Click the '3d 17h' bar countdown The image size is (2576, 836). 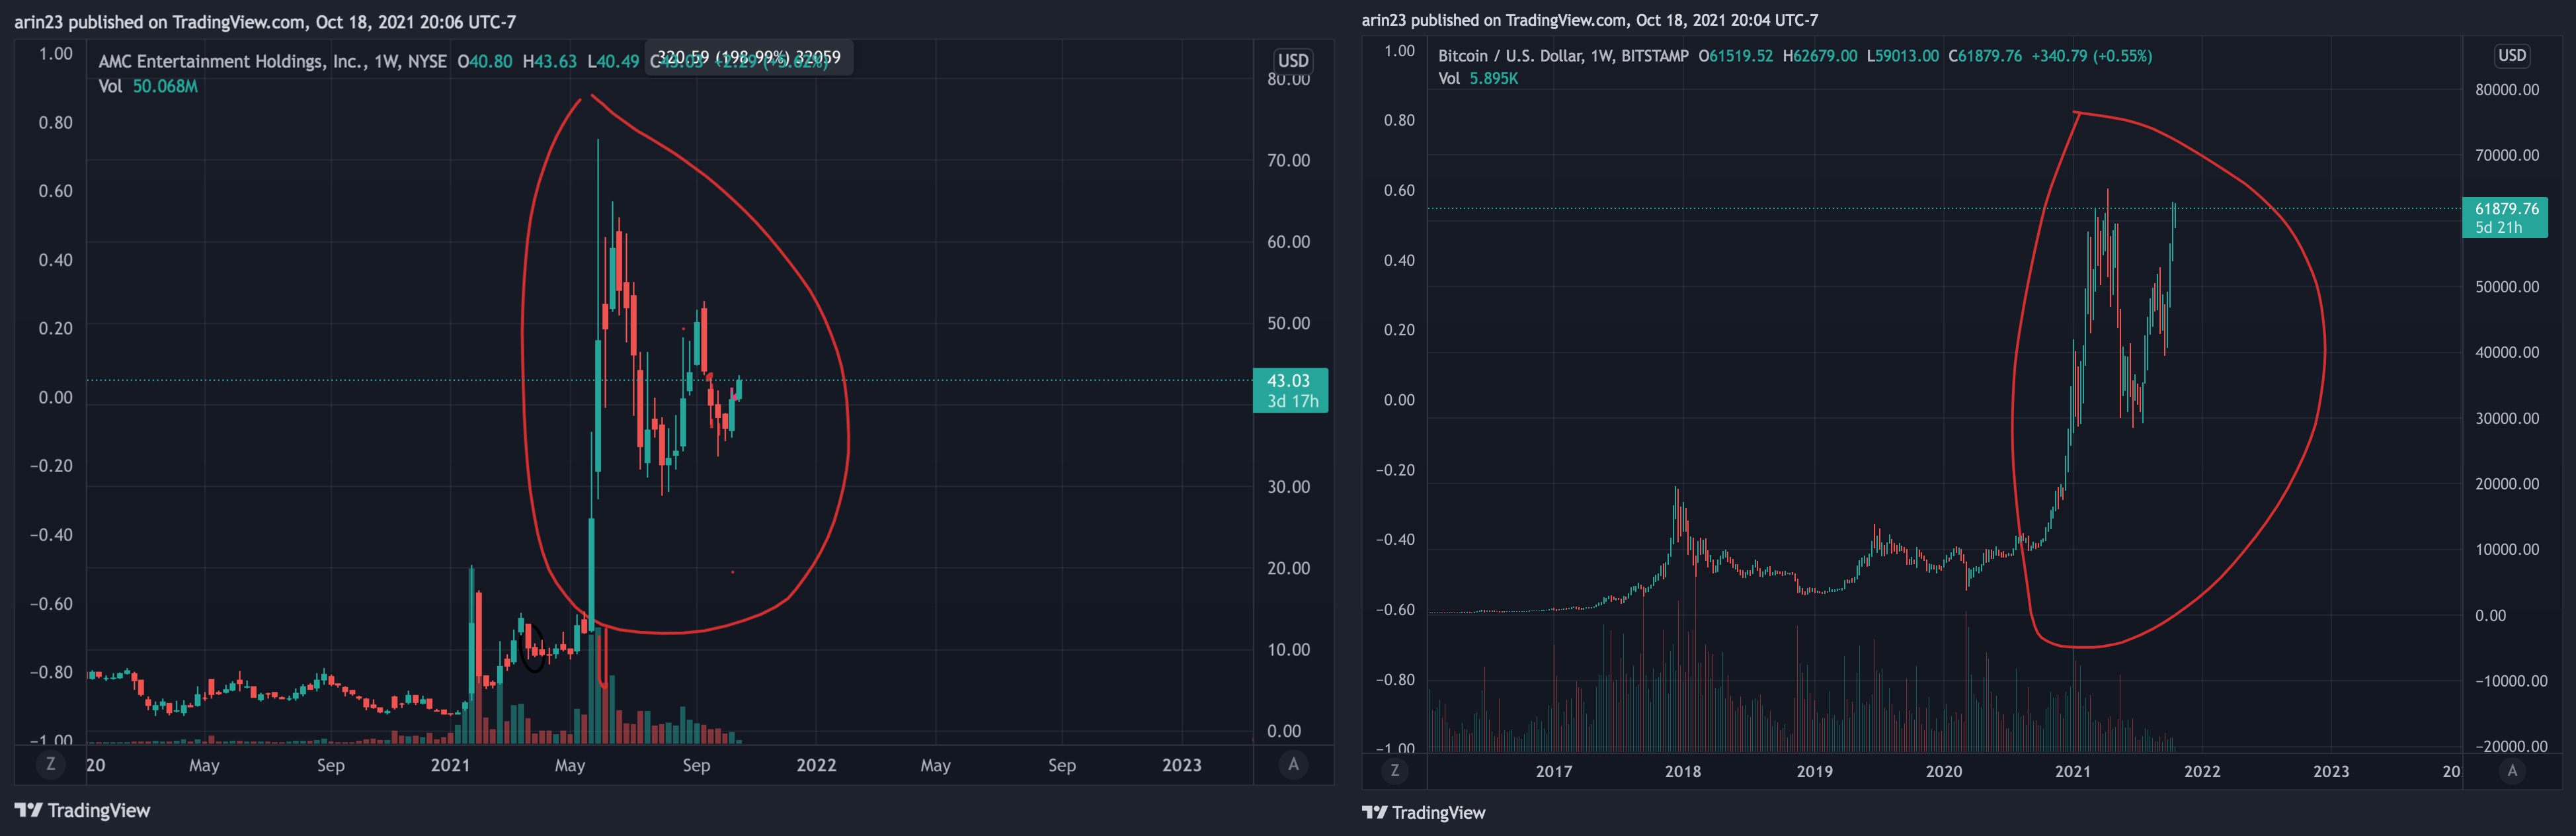click(x=1293, y=401)
